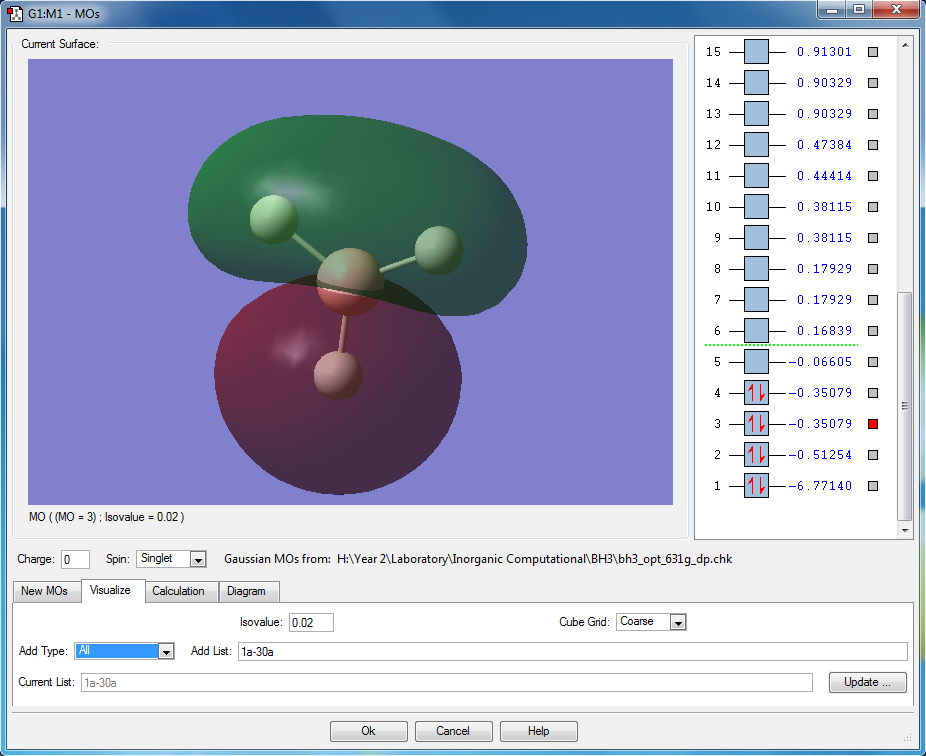Switch to the Calculation tab
The image size is (926, 756).
click(178, 591)
